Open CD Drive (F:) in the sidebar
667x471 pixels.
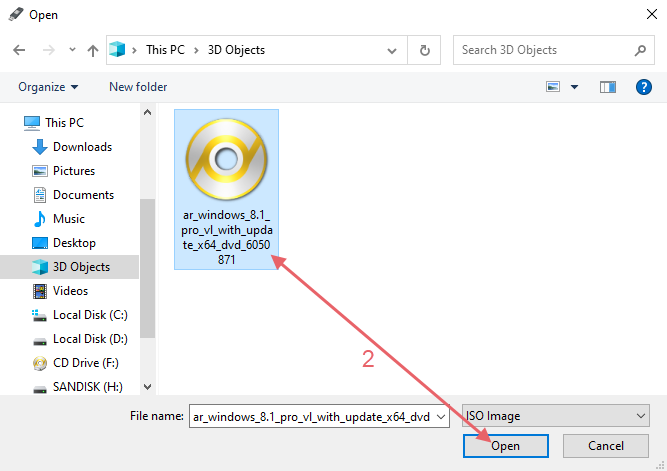[x=86, y=363]
